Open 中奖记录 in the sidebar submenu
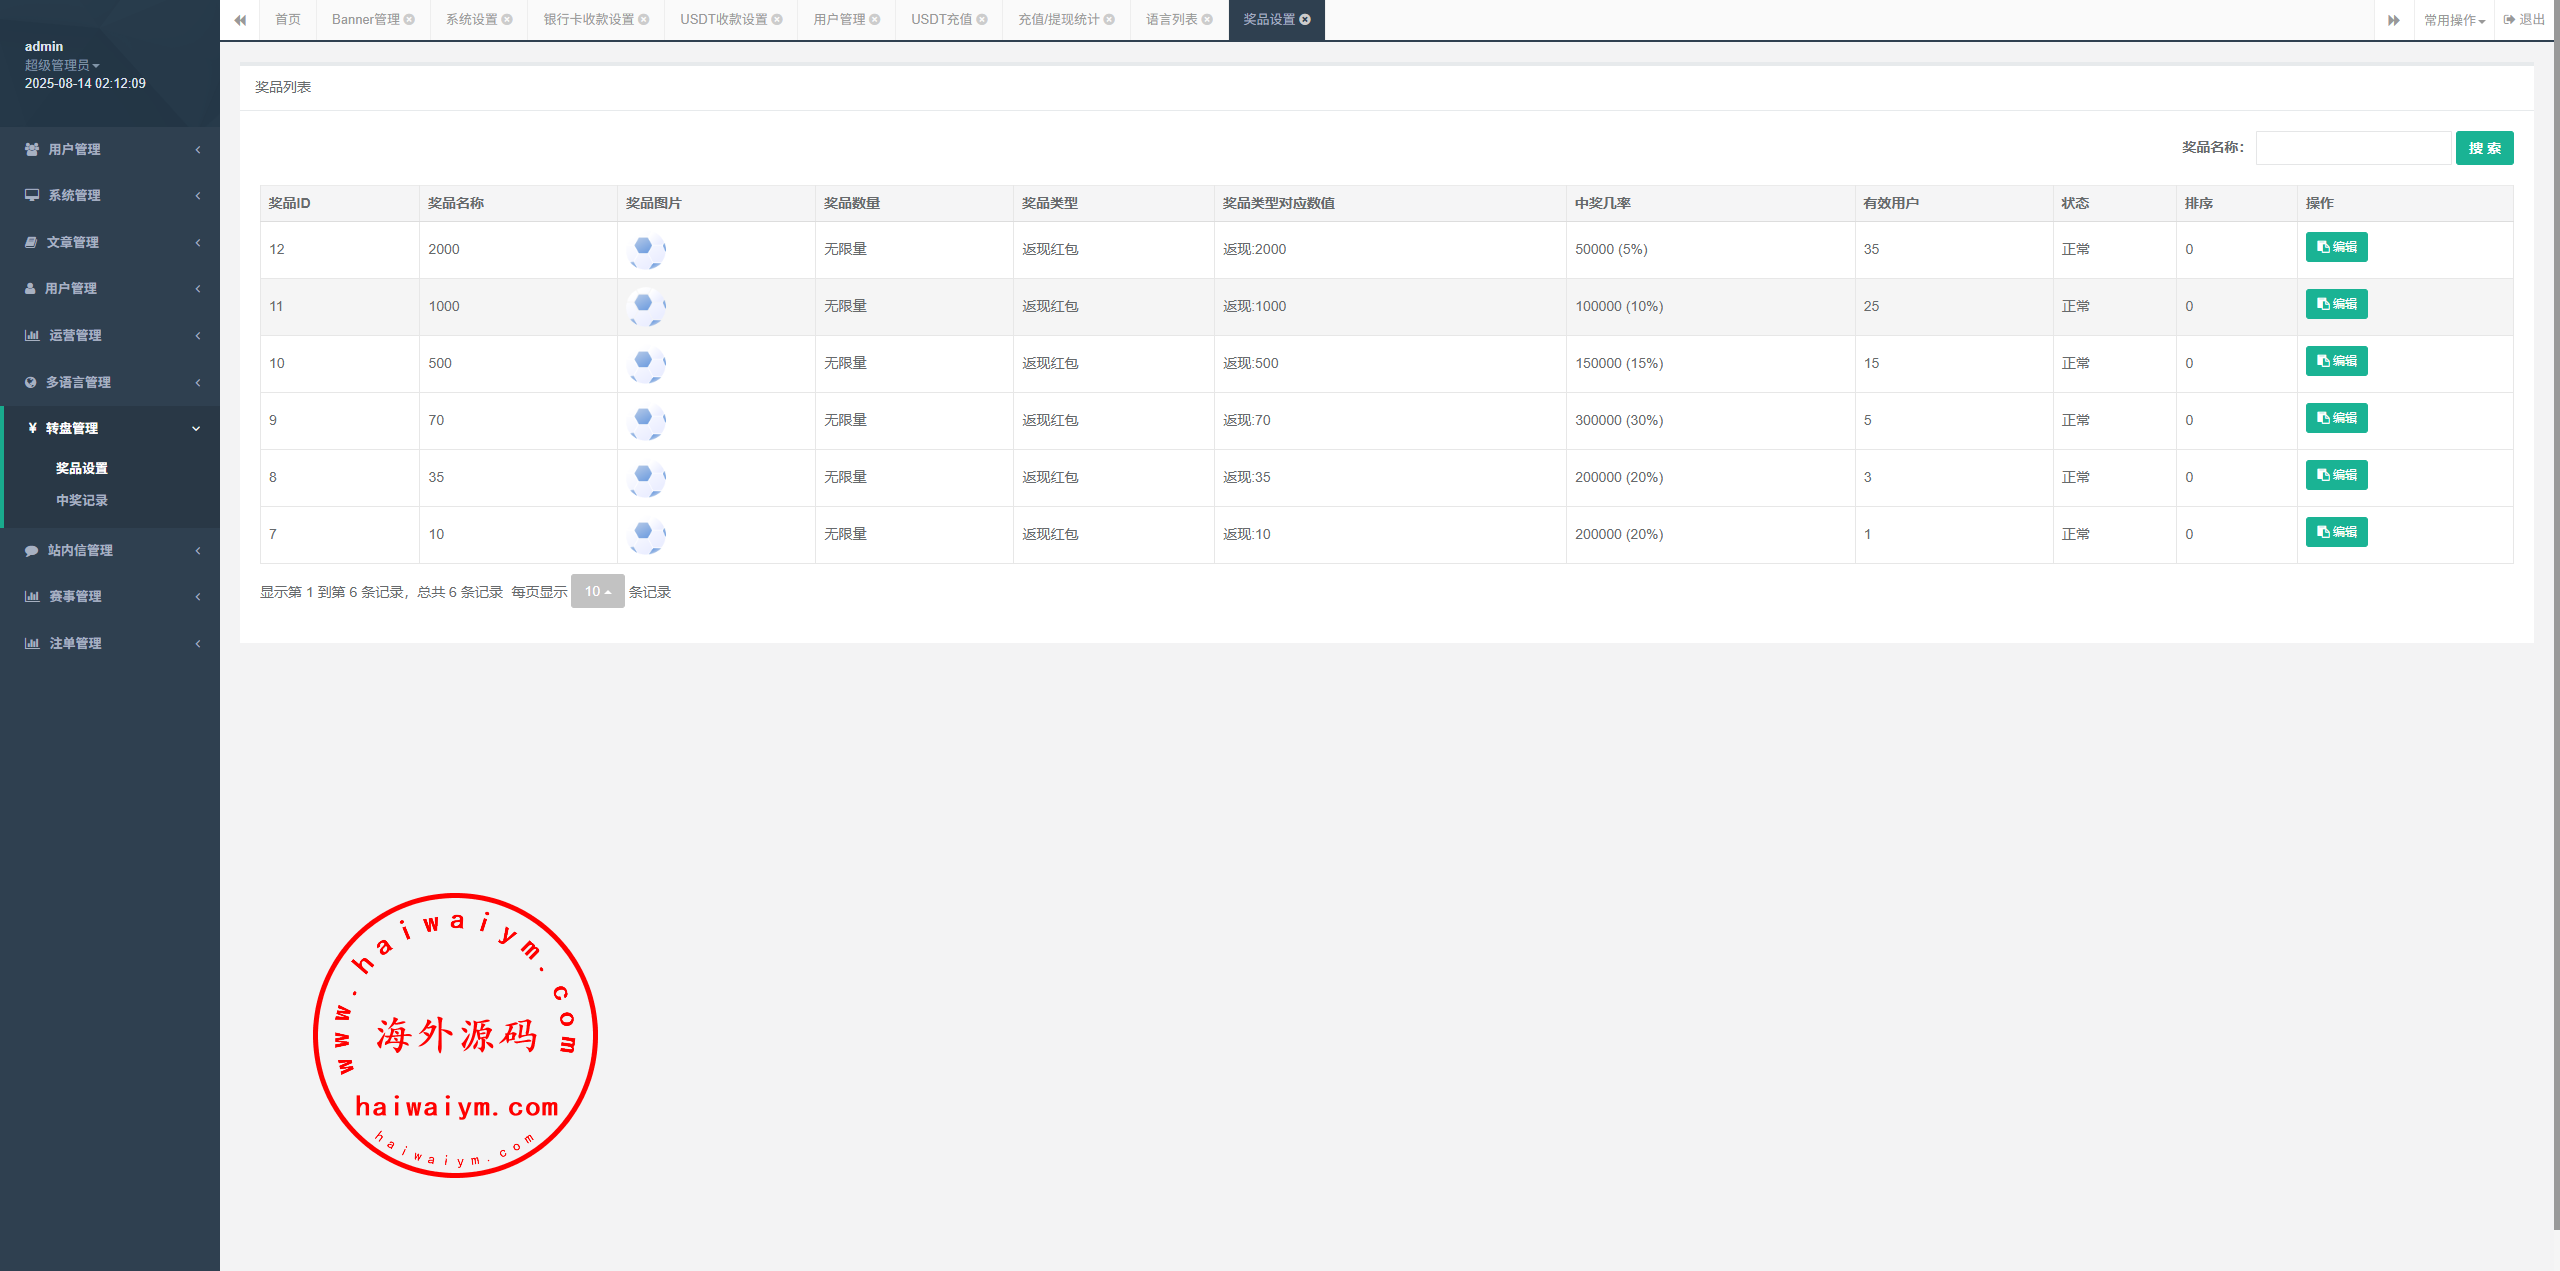Screen dimensions: 2560x1271 82,500
